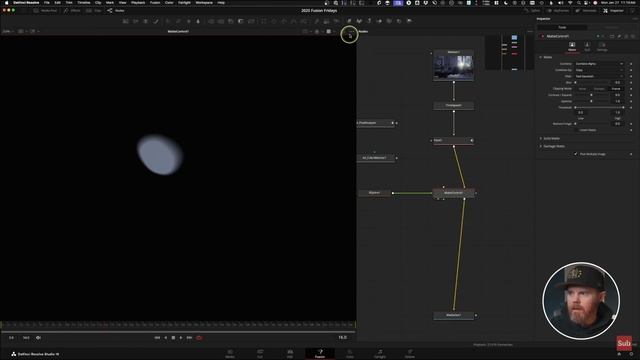Play the composition in reverse
The width and height of the screenshot is (640, 360).
click(x=166, y=338)
